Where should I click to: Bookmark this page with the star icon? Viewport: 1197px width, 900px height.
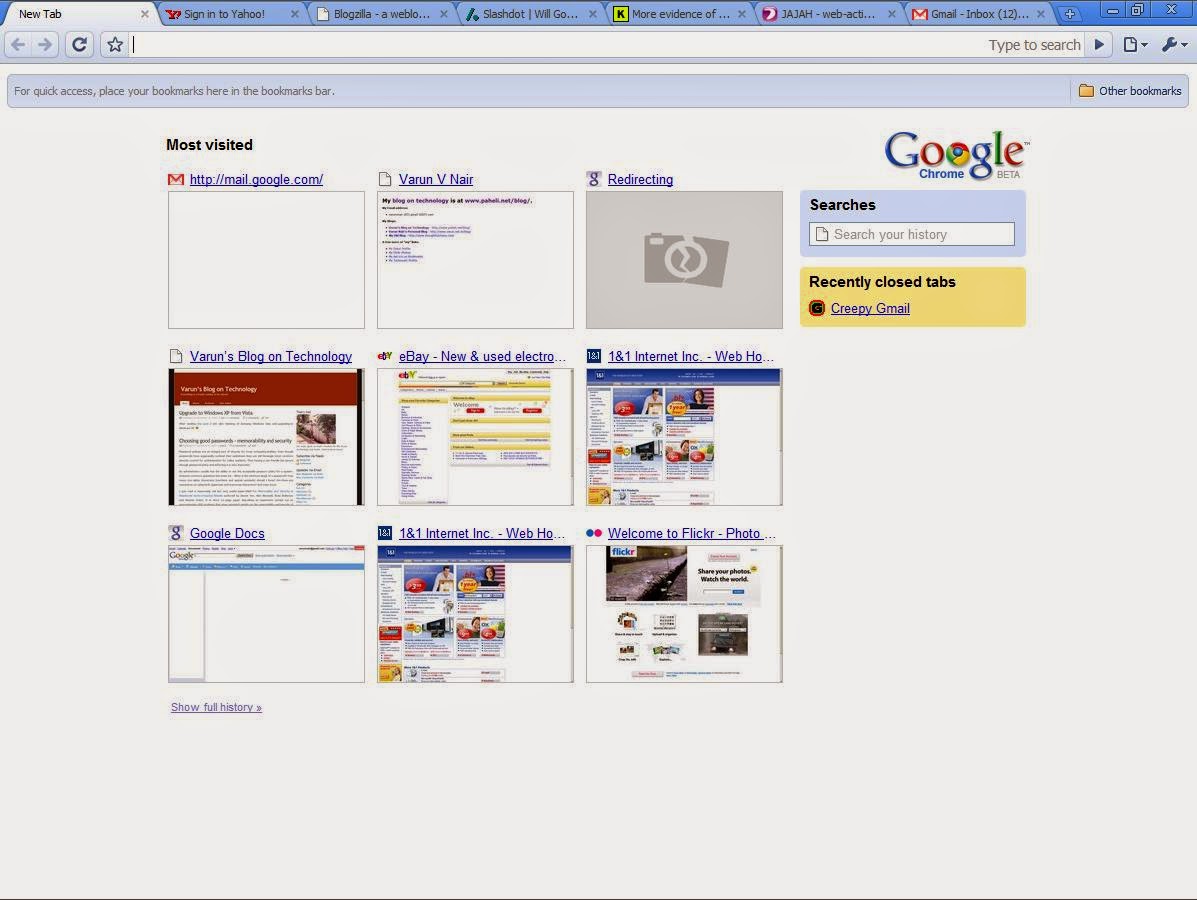point(115,45)
